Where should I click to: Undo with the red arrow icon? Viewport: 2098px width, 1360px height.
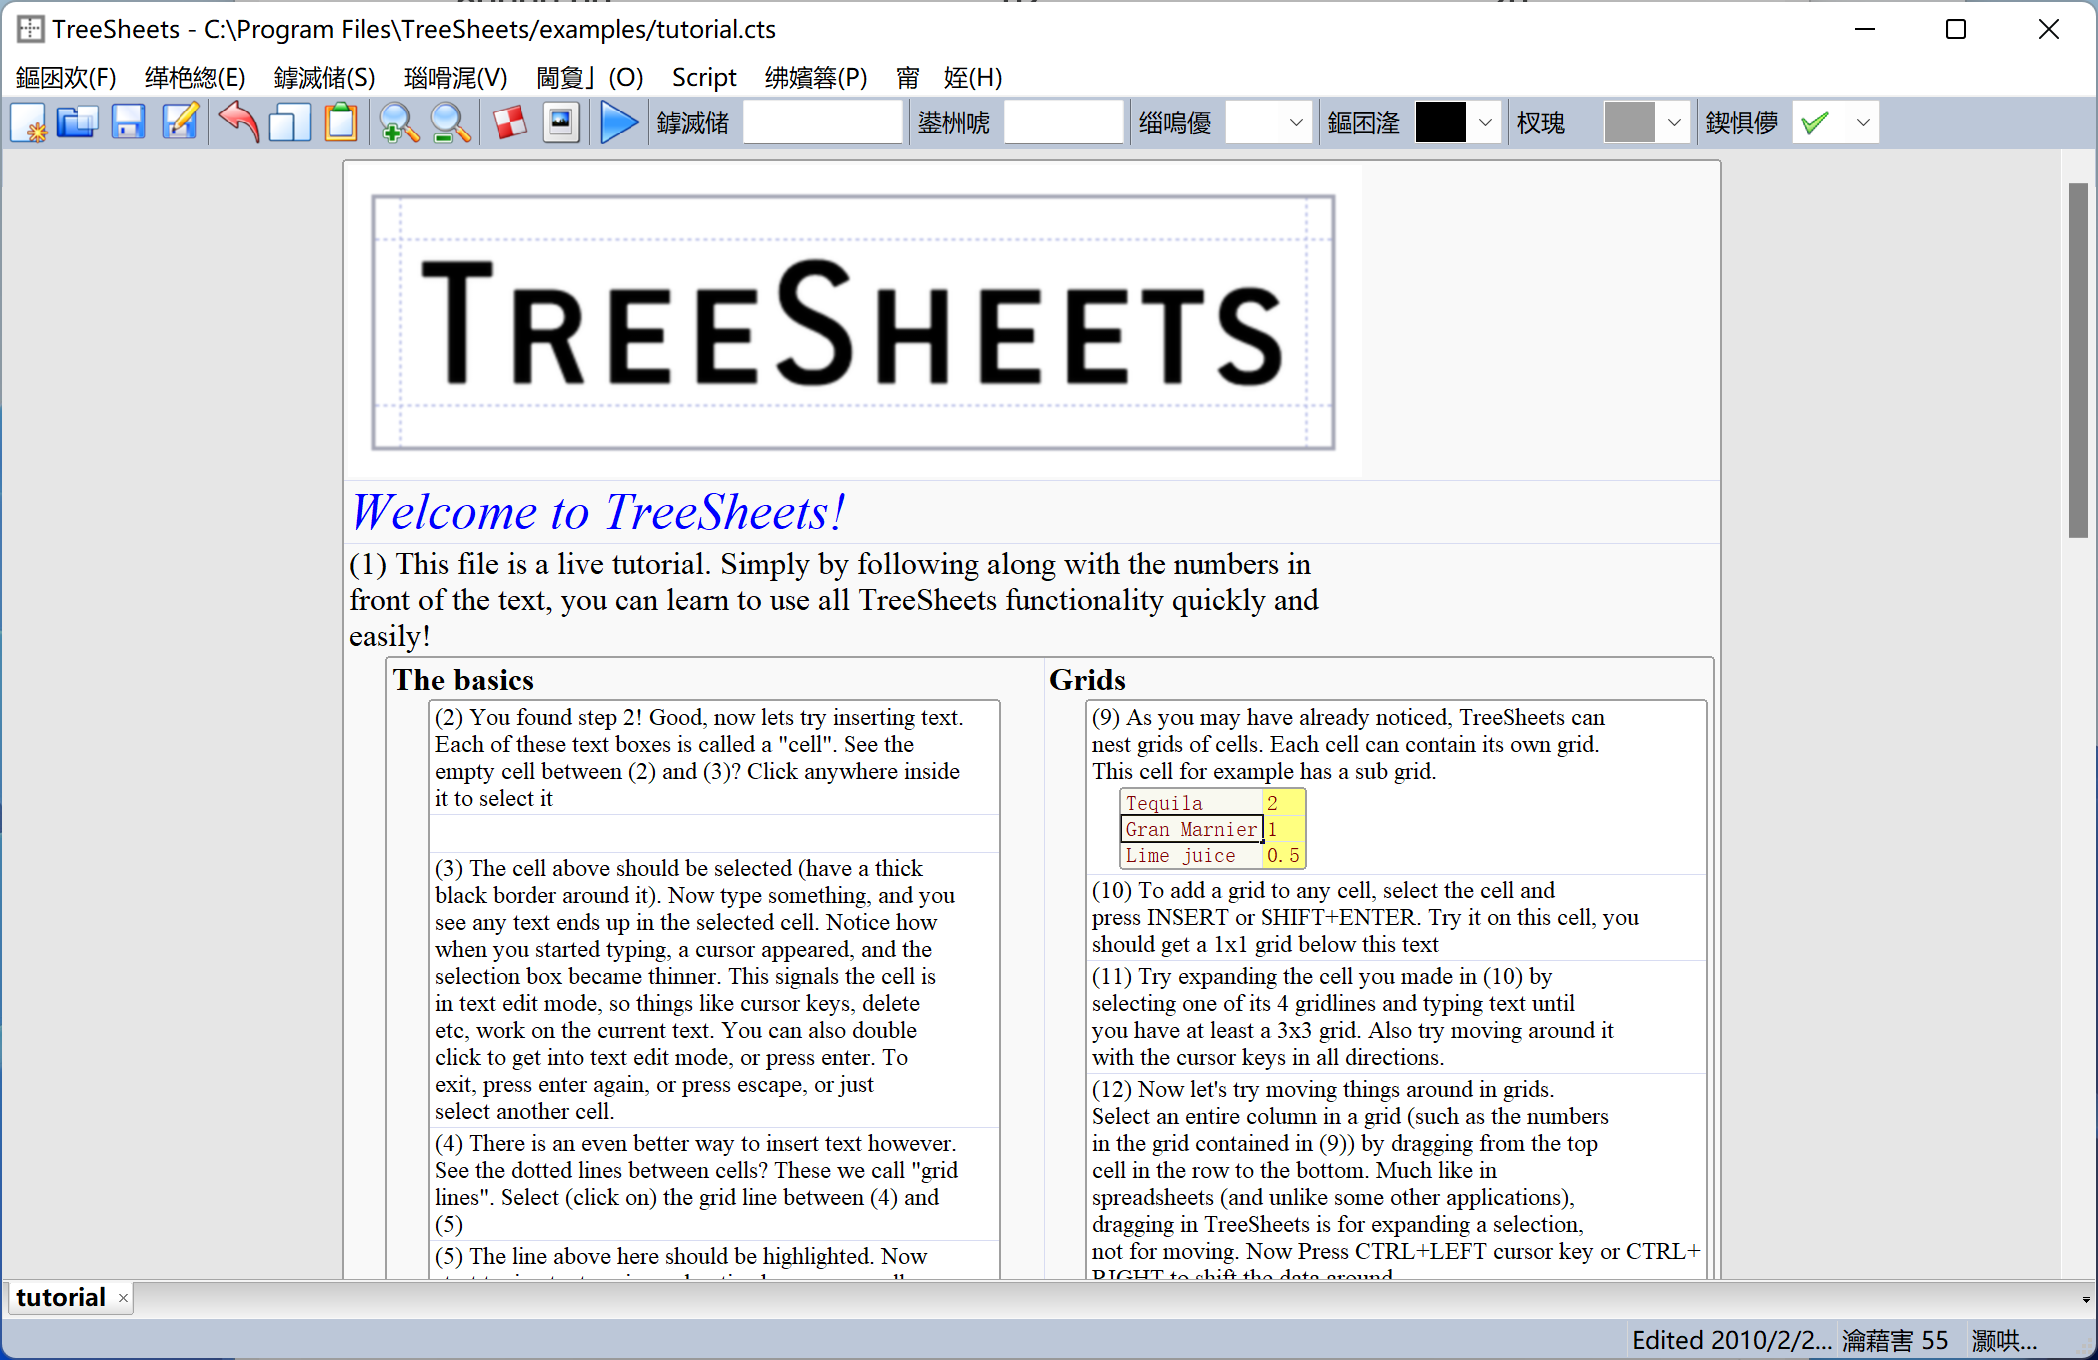[x=238, y=123]
